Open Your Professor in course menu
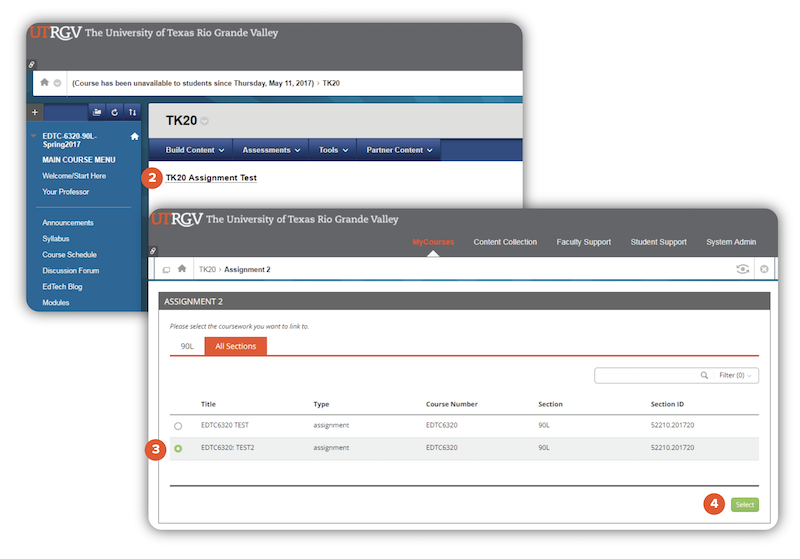 [x=65, y=192]
